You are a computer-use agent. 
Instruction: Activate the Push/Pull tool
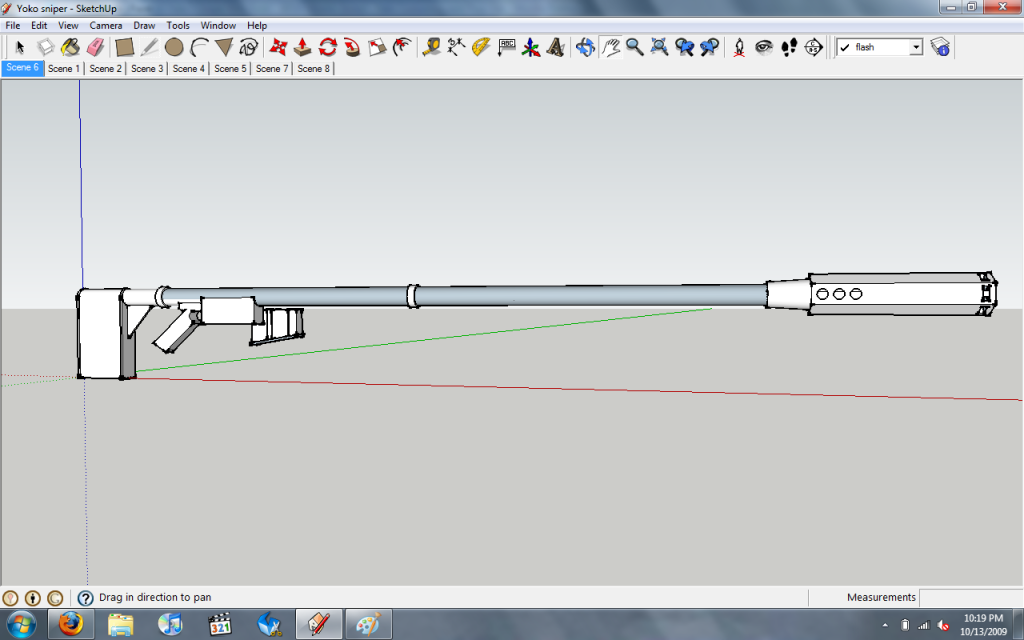[x=302, y=47]
